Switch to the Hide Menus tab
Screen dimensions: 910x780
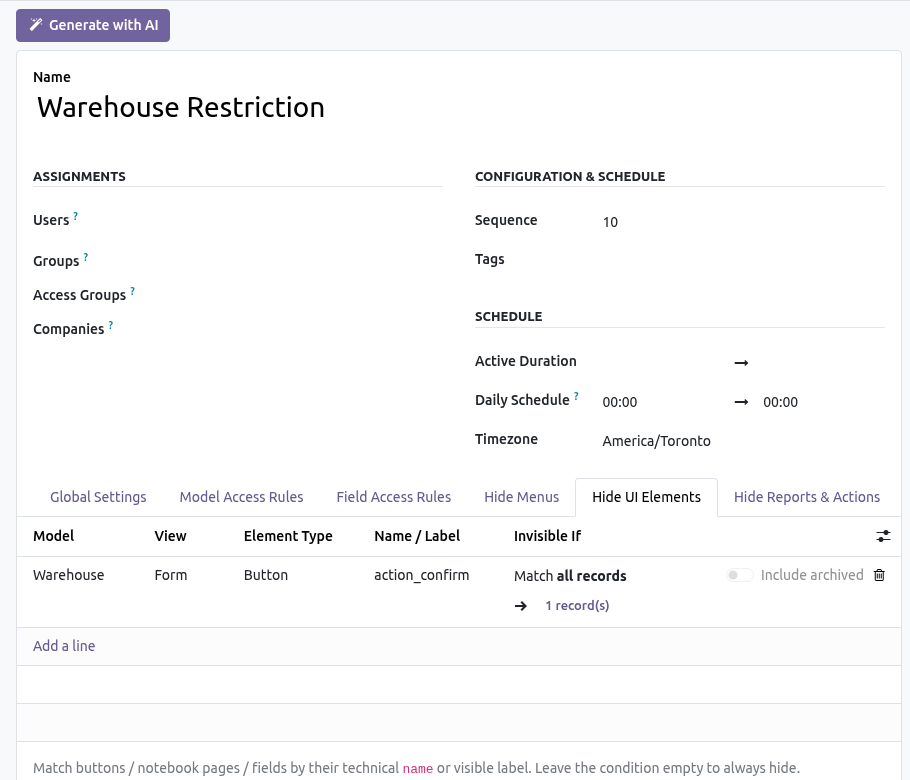[x=521, y=497]
